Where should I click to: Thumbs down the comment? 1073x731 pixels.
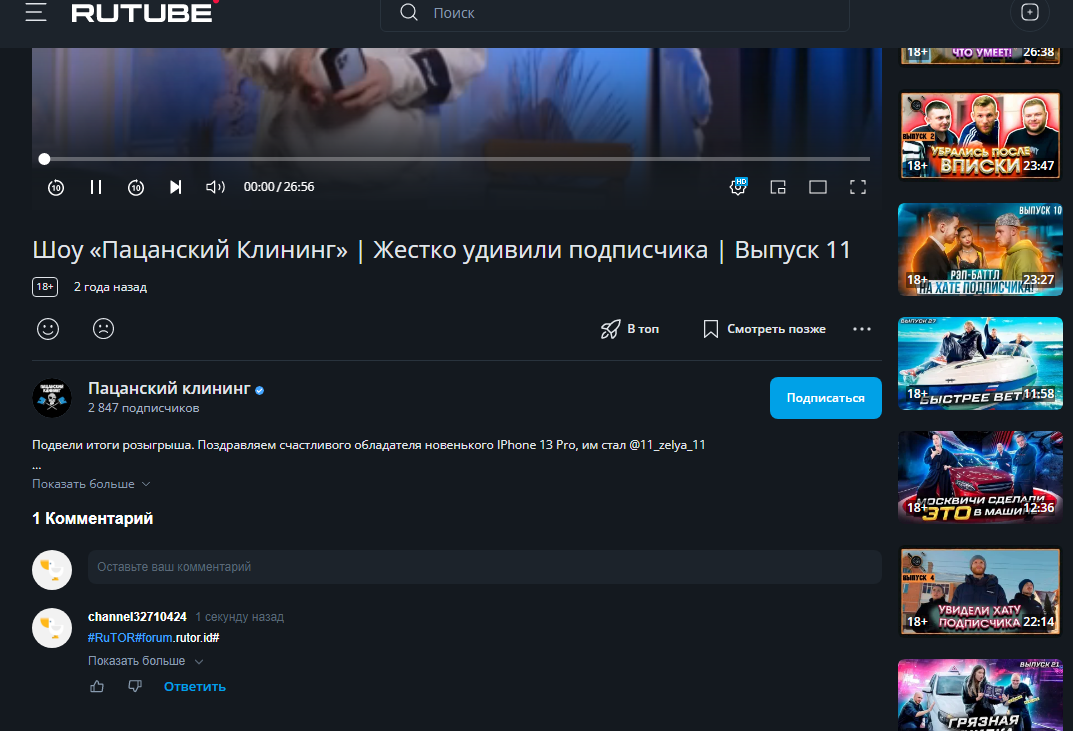(x=135, y=686)
